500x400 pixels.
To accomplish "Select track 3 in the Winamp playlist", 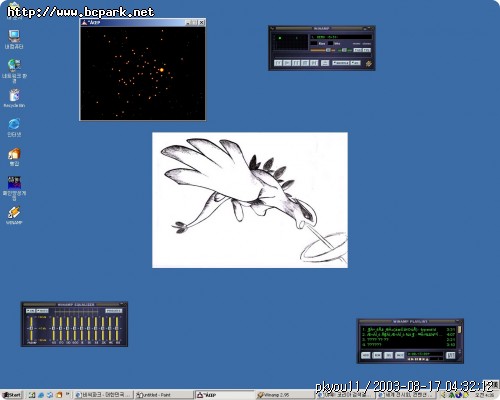I will tap(408, 339).
